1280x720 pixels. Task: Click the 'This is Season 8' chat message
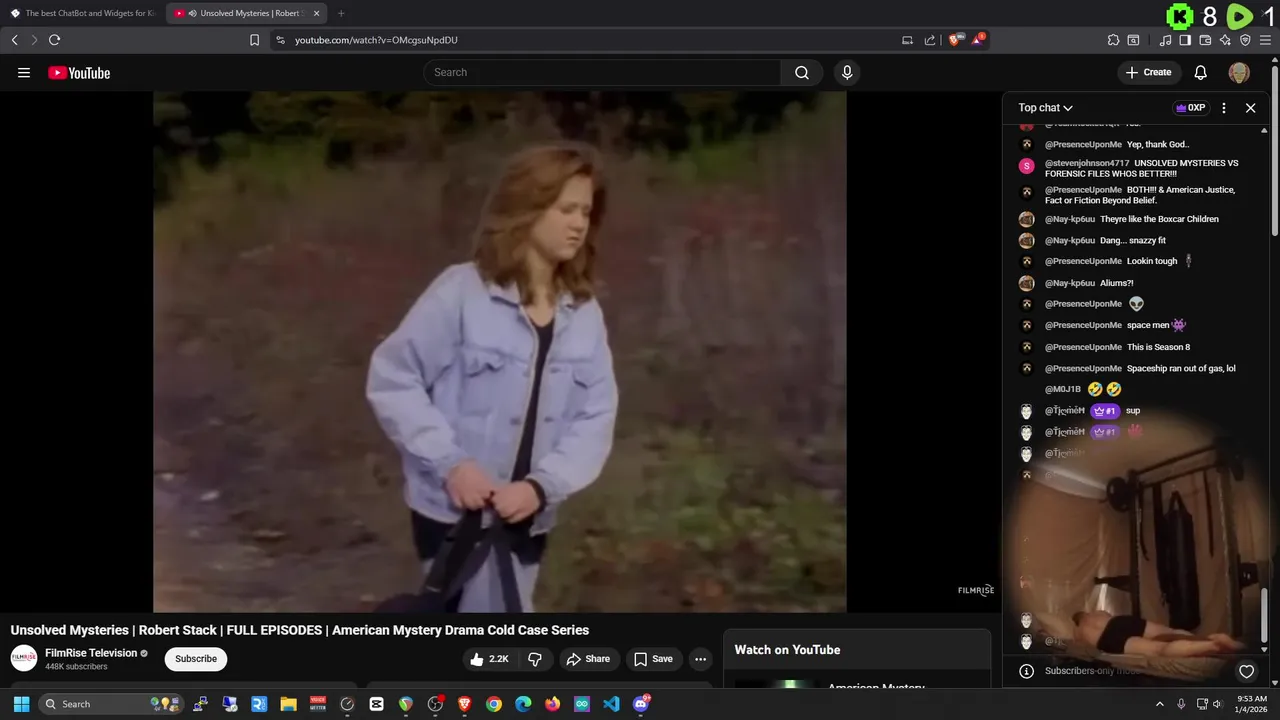click(1158, 347)
